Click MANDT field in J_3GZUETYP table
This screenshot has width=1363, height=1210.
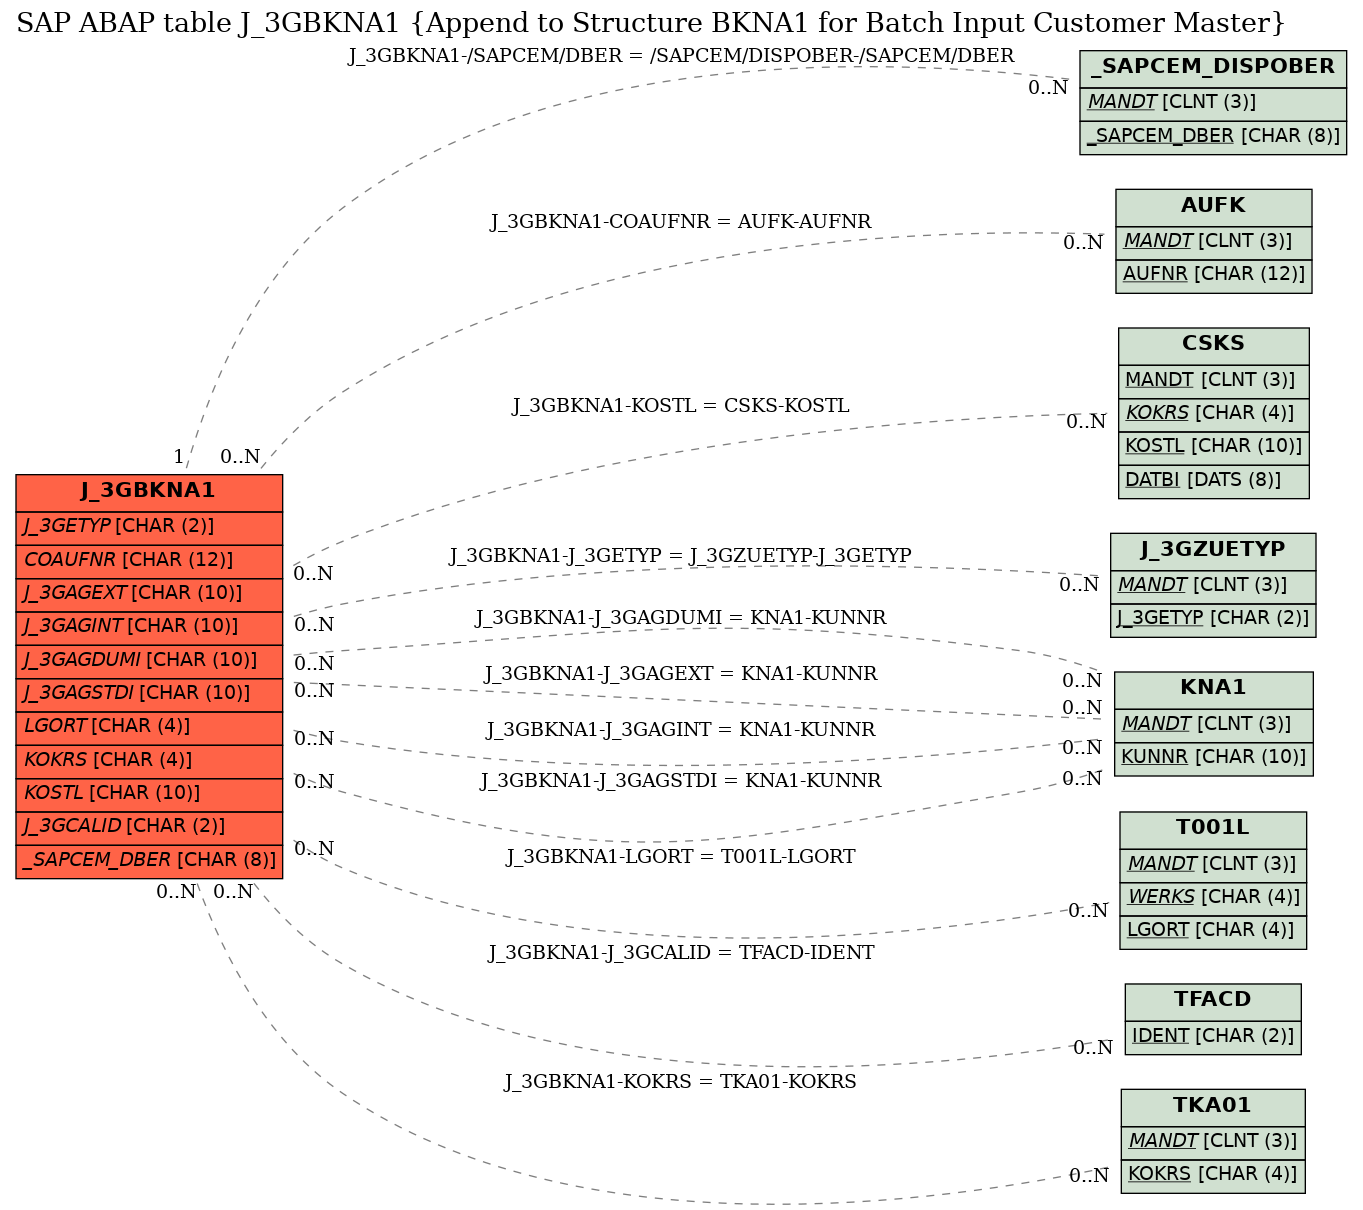pos(1213,586)
